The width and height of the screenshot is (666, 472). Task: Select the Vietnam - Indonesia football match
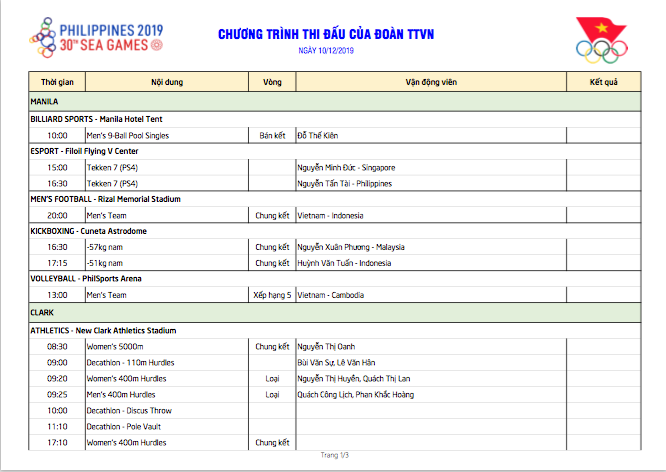point(331,215)
